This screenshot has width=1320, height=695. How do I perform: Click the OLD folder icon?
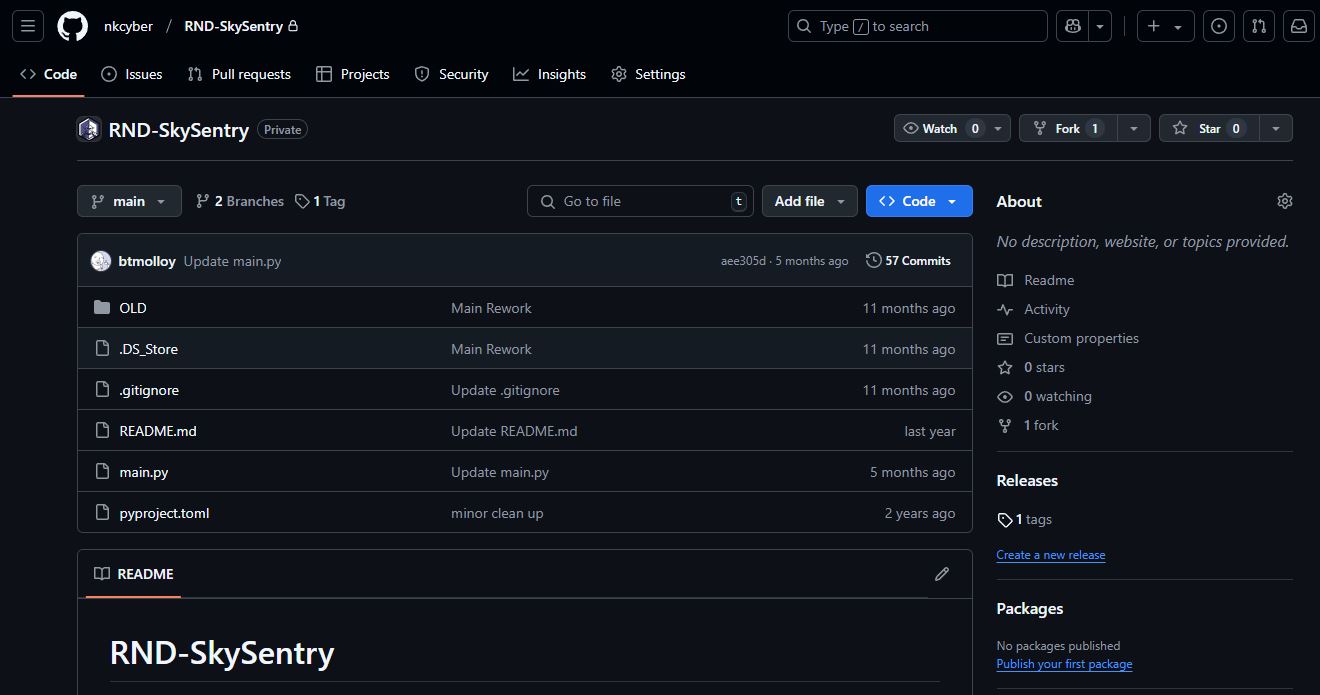pyautogui.click(x=101, y=308)
